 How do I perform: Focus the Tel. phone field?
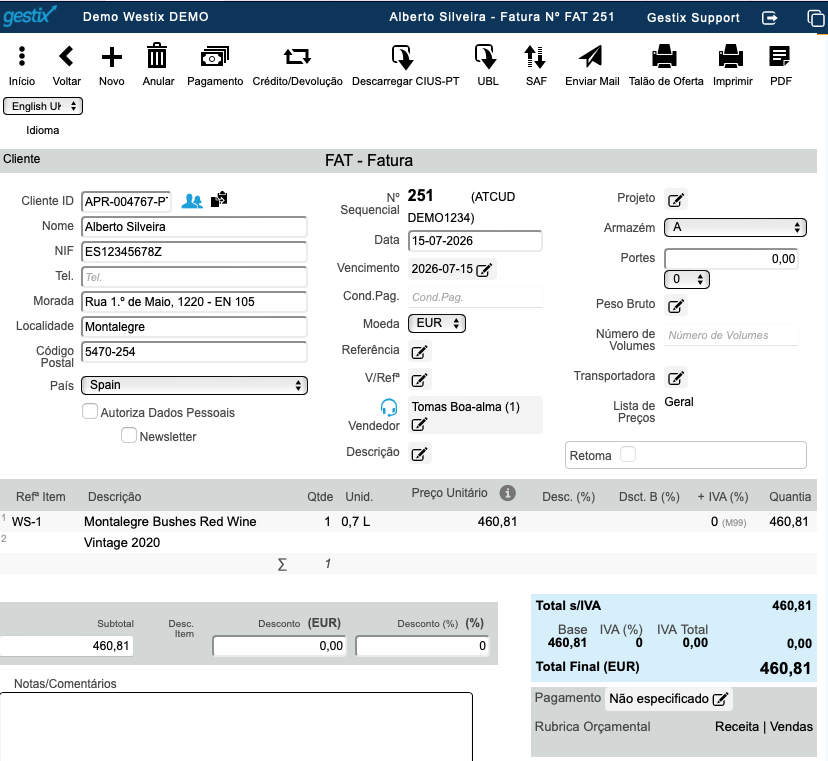pos(194,277)
